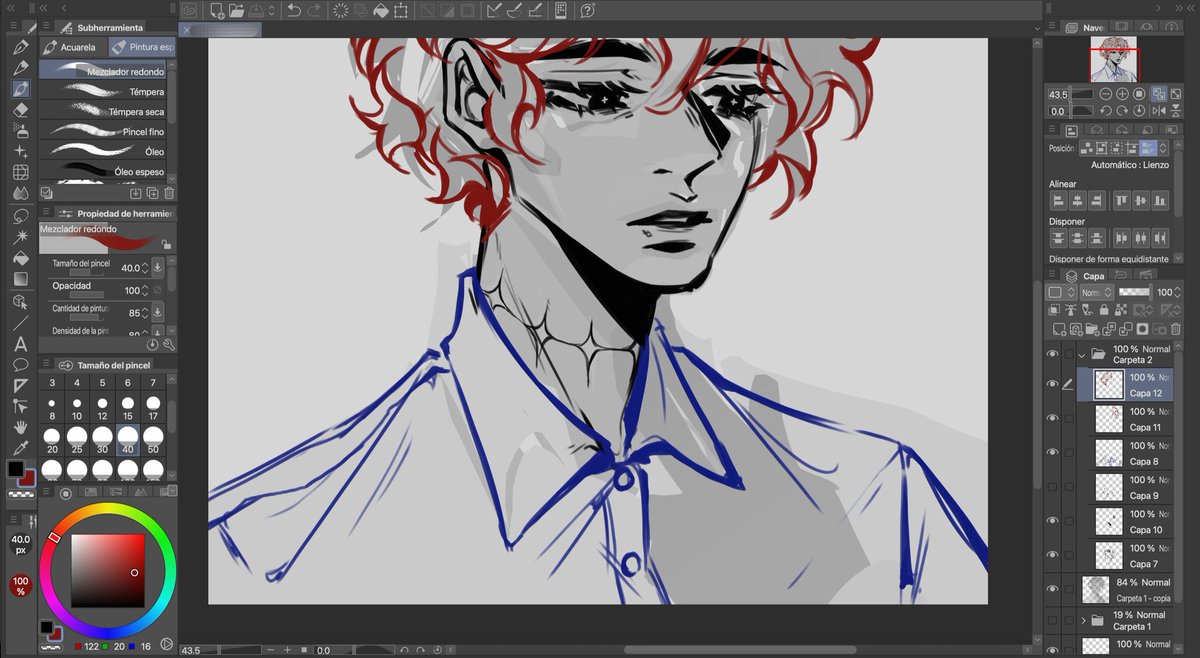The width and height of the screenshot is (1200, 658).
Task: Toggle visibility of Carpeta 1 - copia
Action: click(x=1052, y=589)
